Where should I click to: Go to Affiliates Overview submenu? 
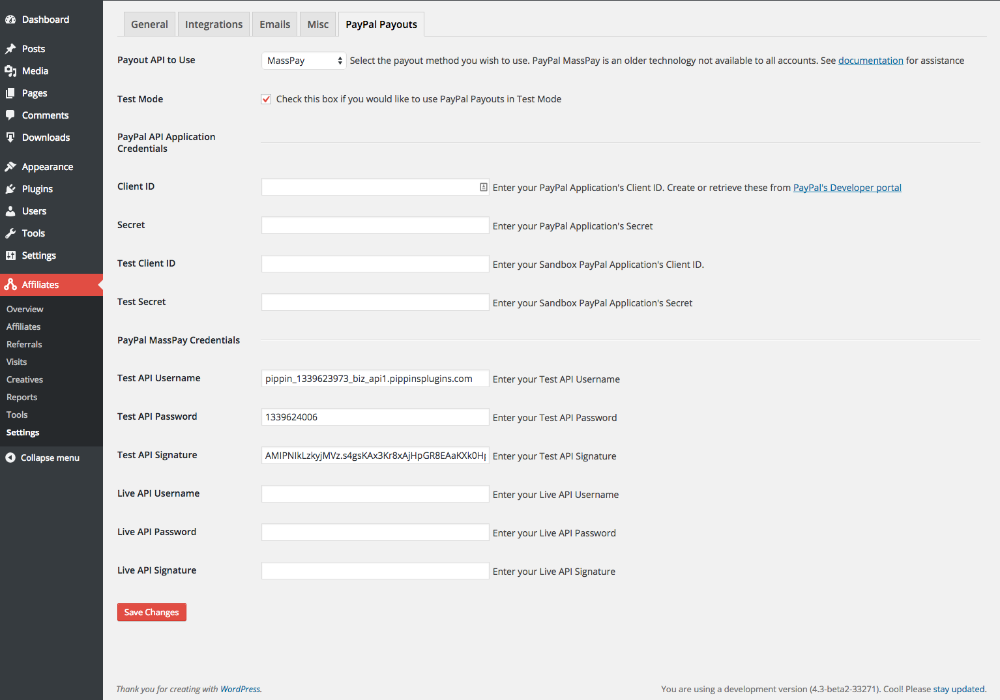tap(25, 309)
